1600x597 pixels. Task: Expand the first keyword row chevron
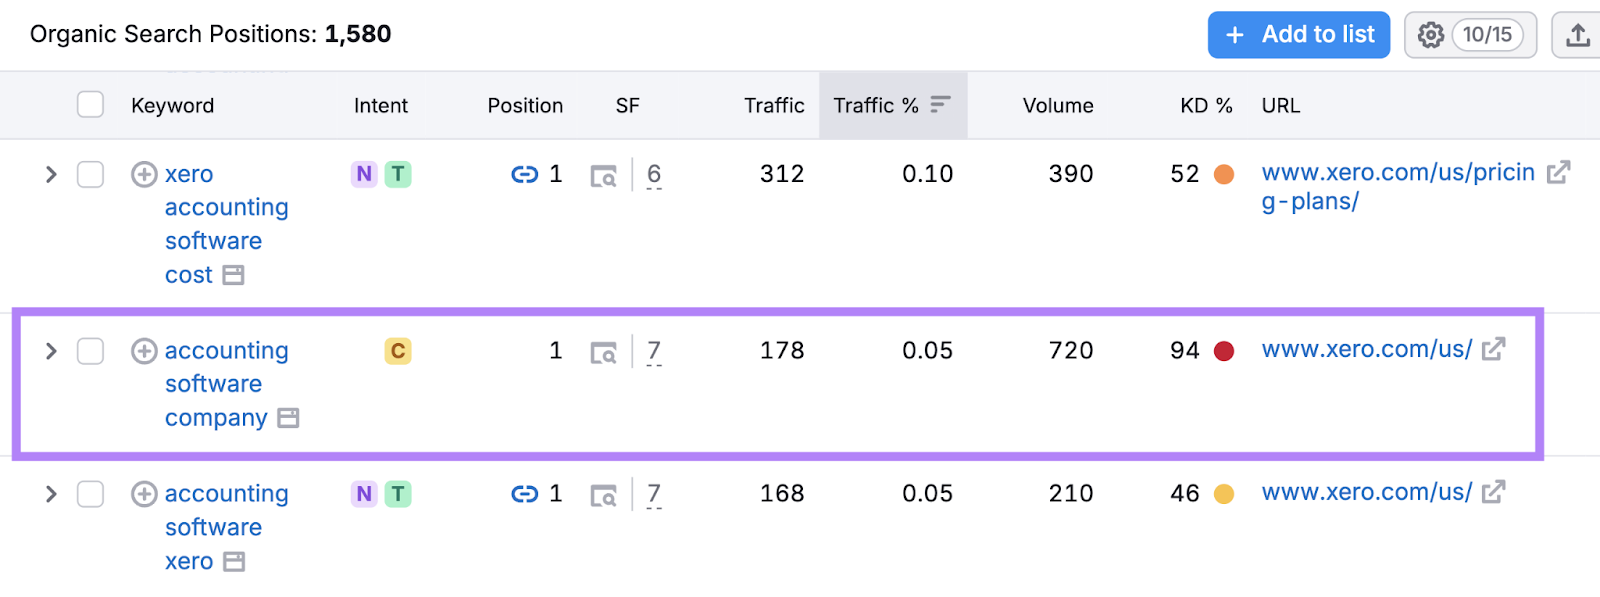pyautogui.click(x=50, y=173)
